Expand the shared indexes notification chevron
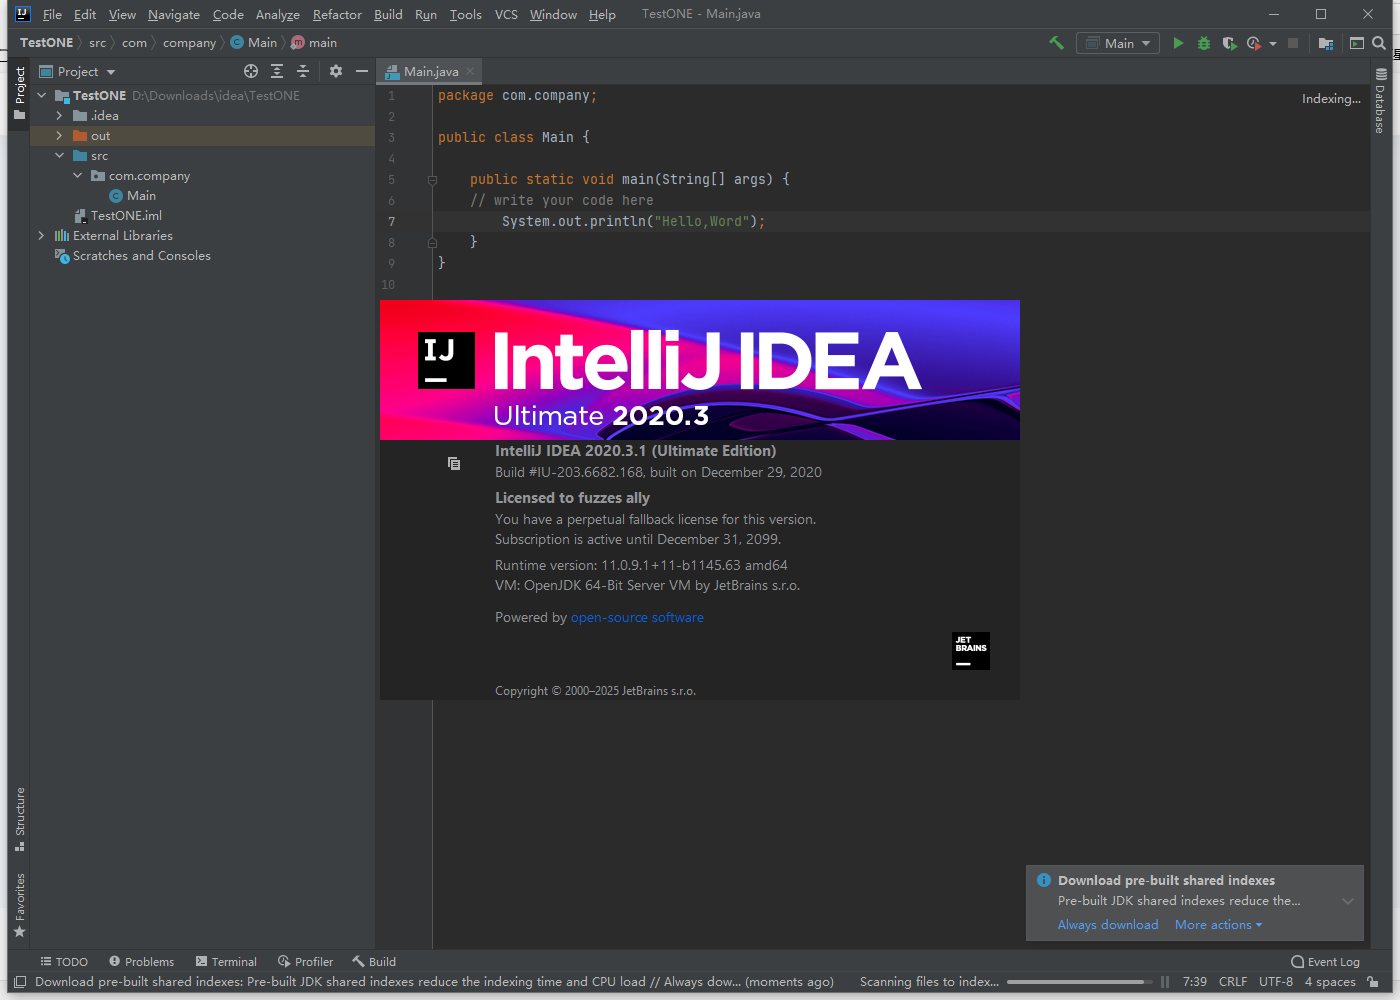 1347,901
